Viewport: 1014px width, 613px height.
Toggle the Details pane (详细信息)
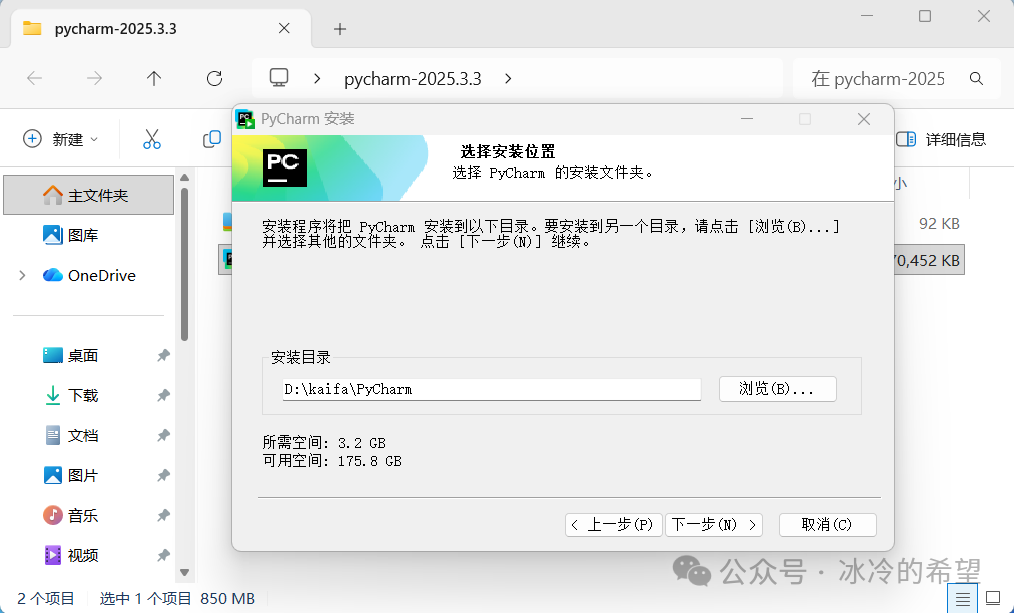pyautogui.click(x=940, y=139)
